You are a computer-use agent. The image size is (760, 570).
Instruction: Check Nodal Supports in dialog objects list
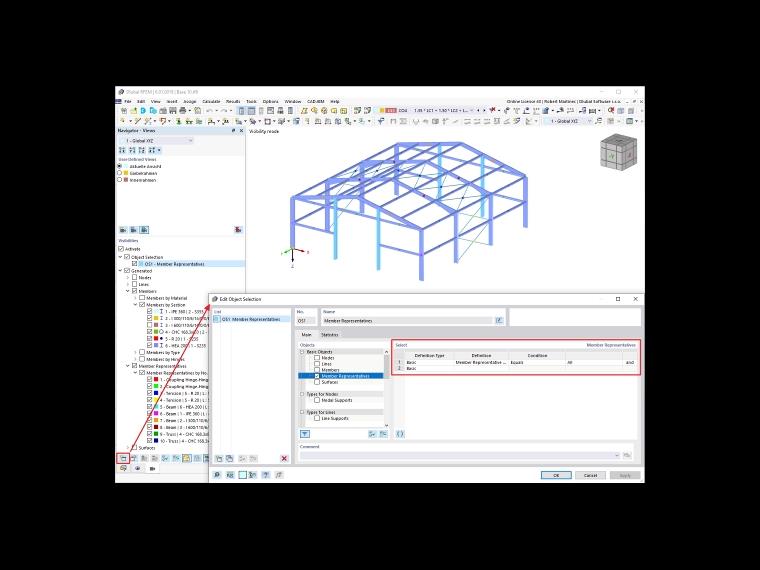click(317, 400)
